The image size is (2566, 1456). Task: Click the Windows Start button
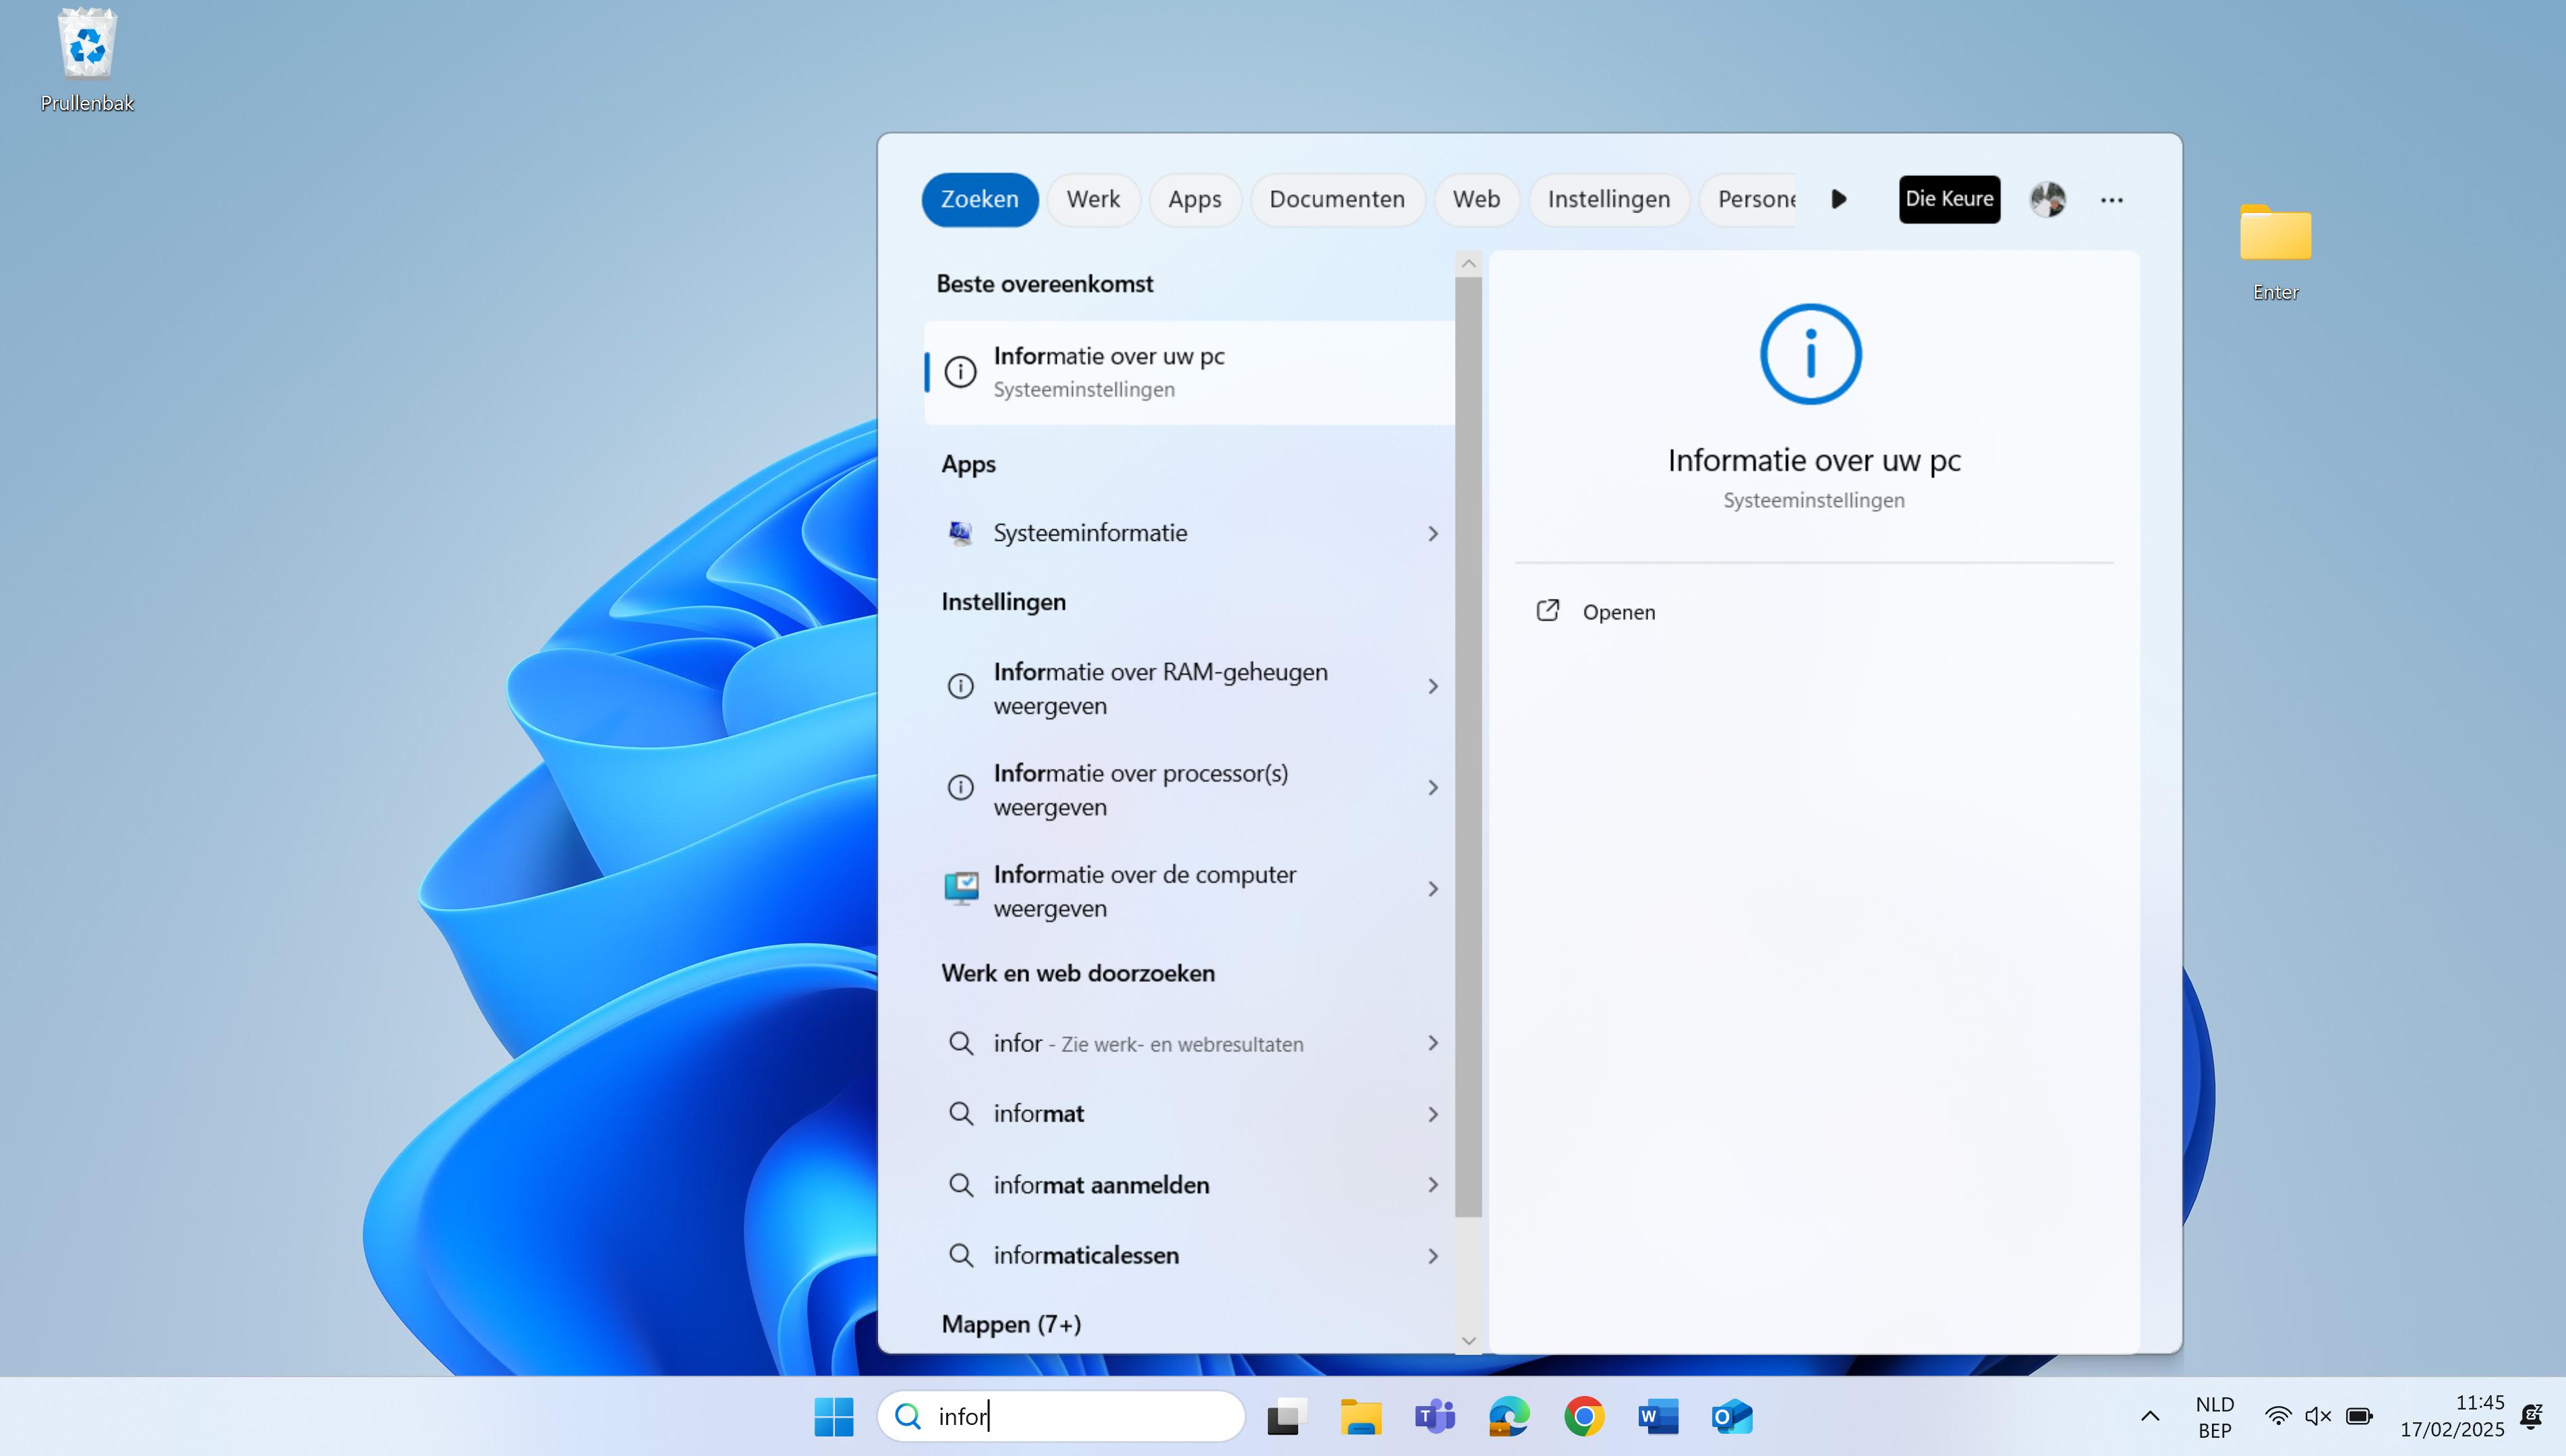pos(834,1416)
